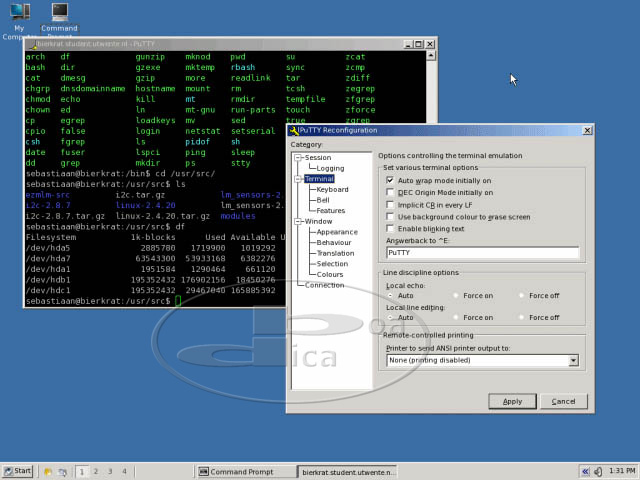Disable Auto wrap mode initially on
Viewport: 640px width, 480px height.
(390, 179)
